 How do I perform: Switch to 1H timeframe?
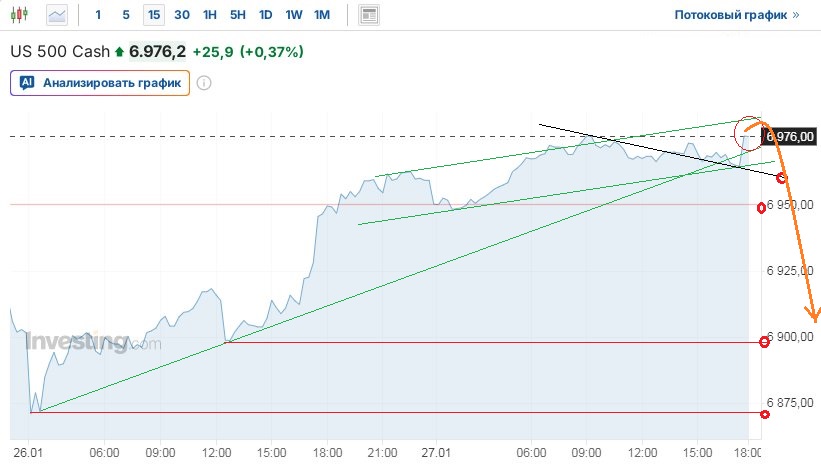[209, 15]
